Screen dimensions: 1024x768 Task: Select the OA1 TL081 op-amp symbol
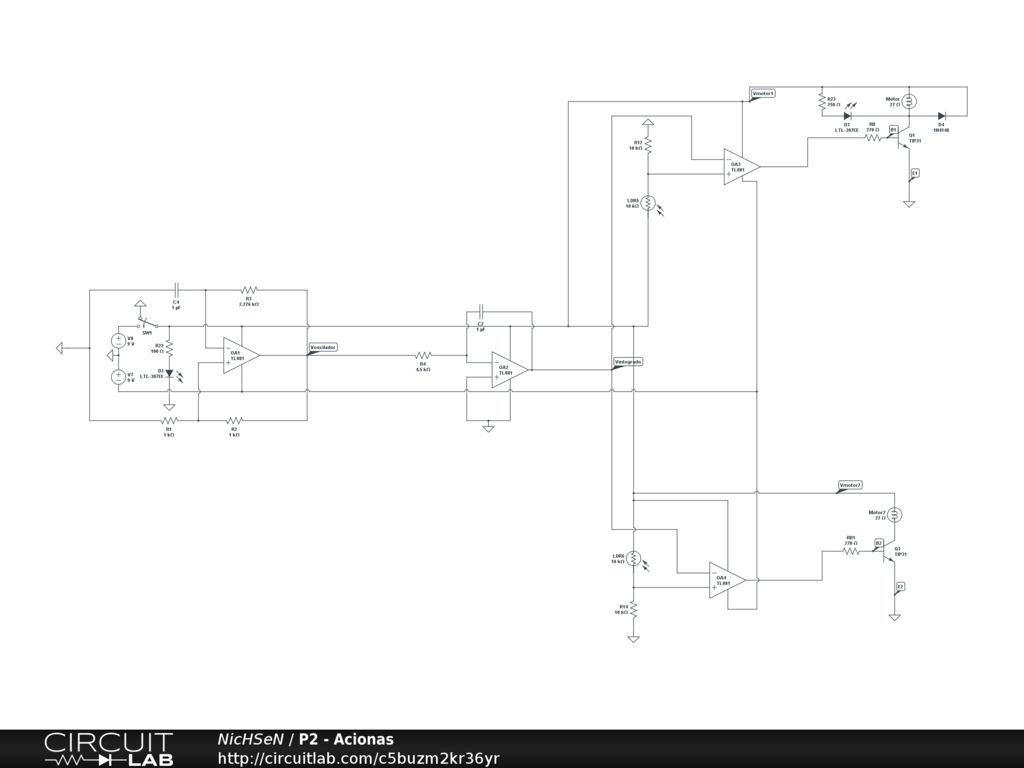[x=241, y=355]
